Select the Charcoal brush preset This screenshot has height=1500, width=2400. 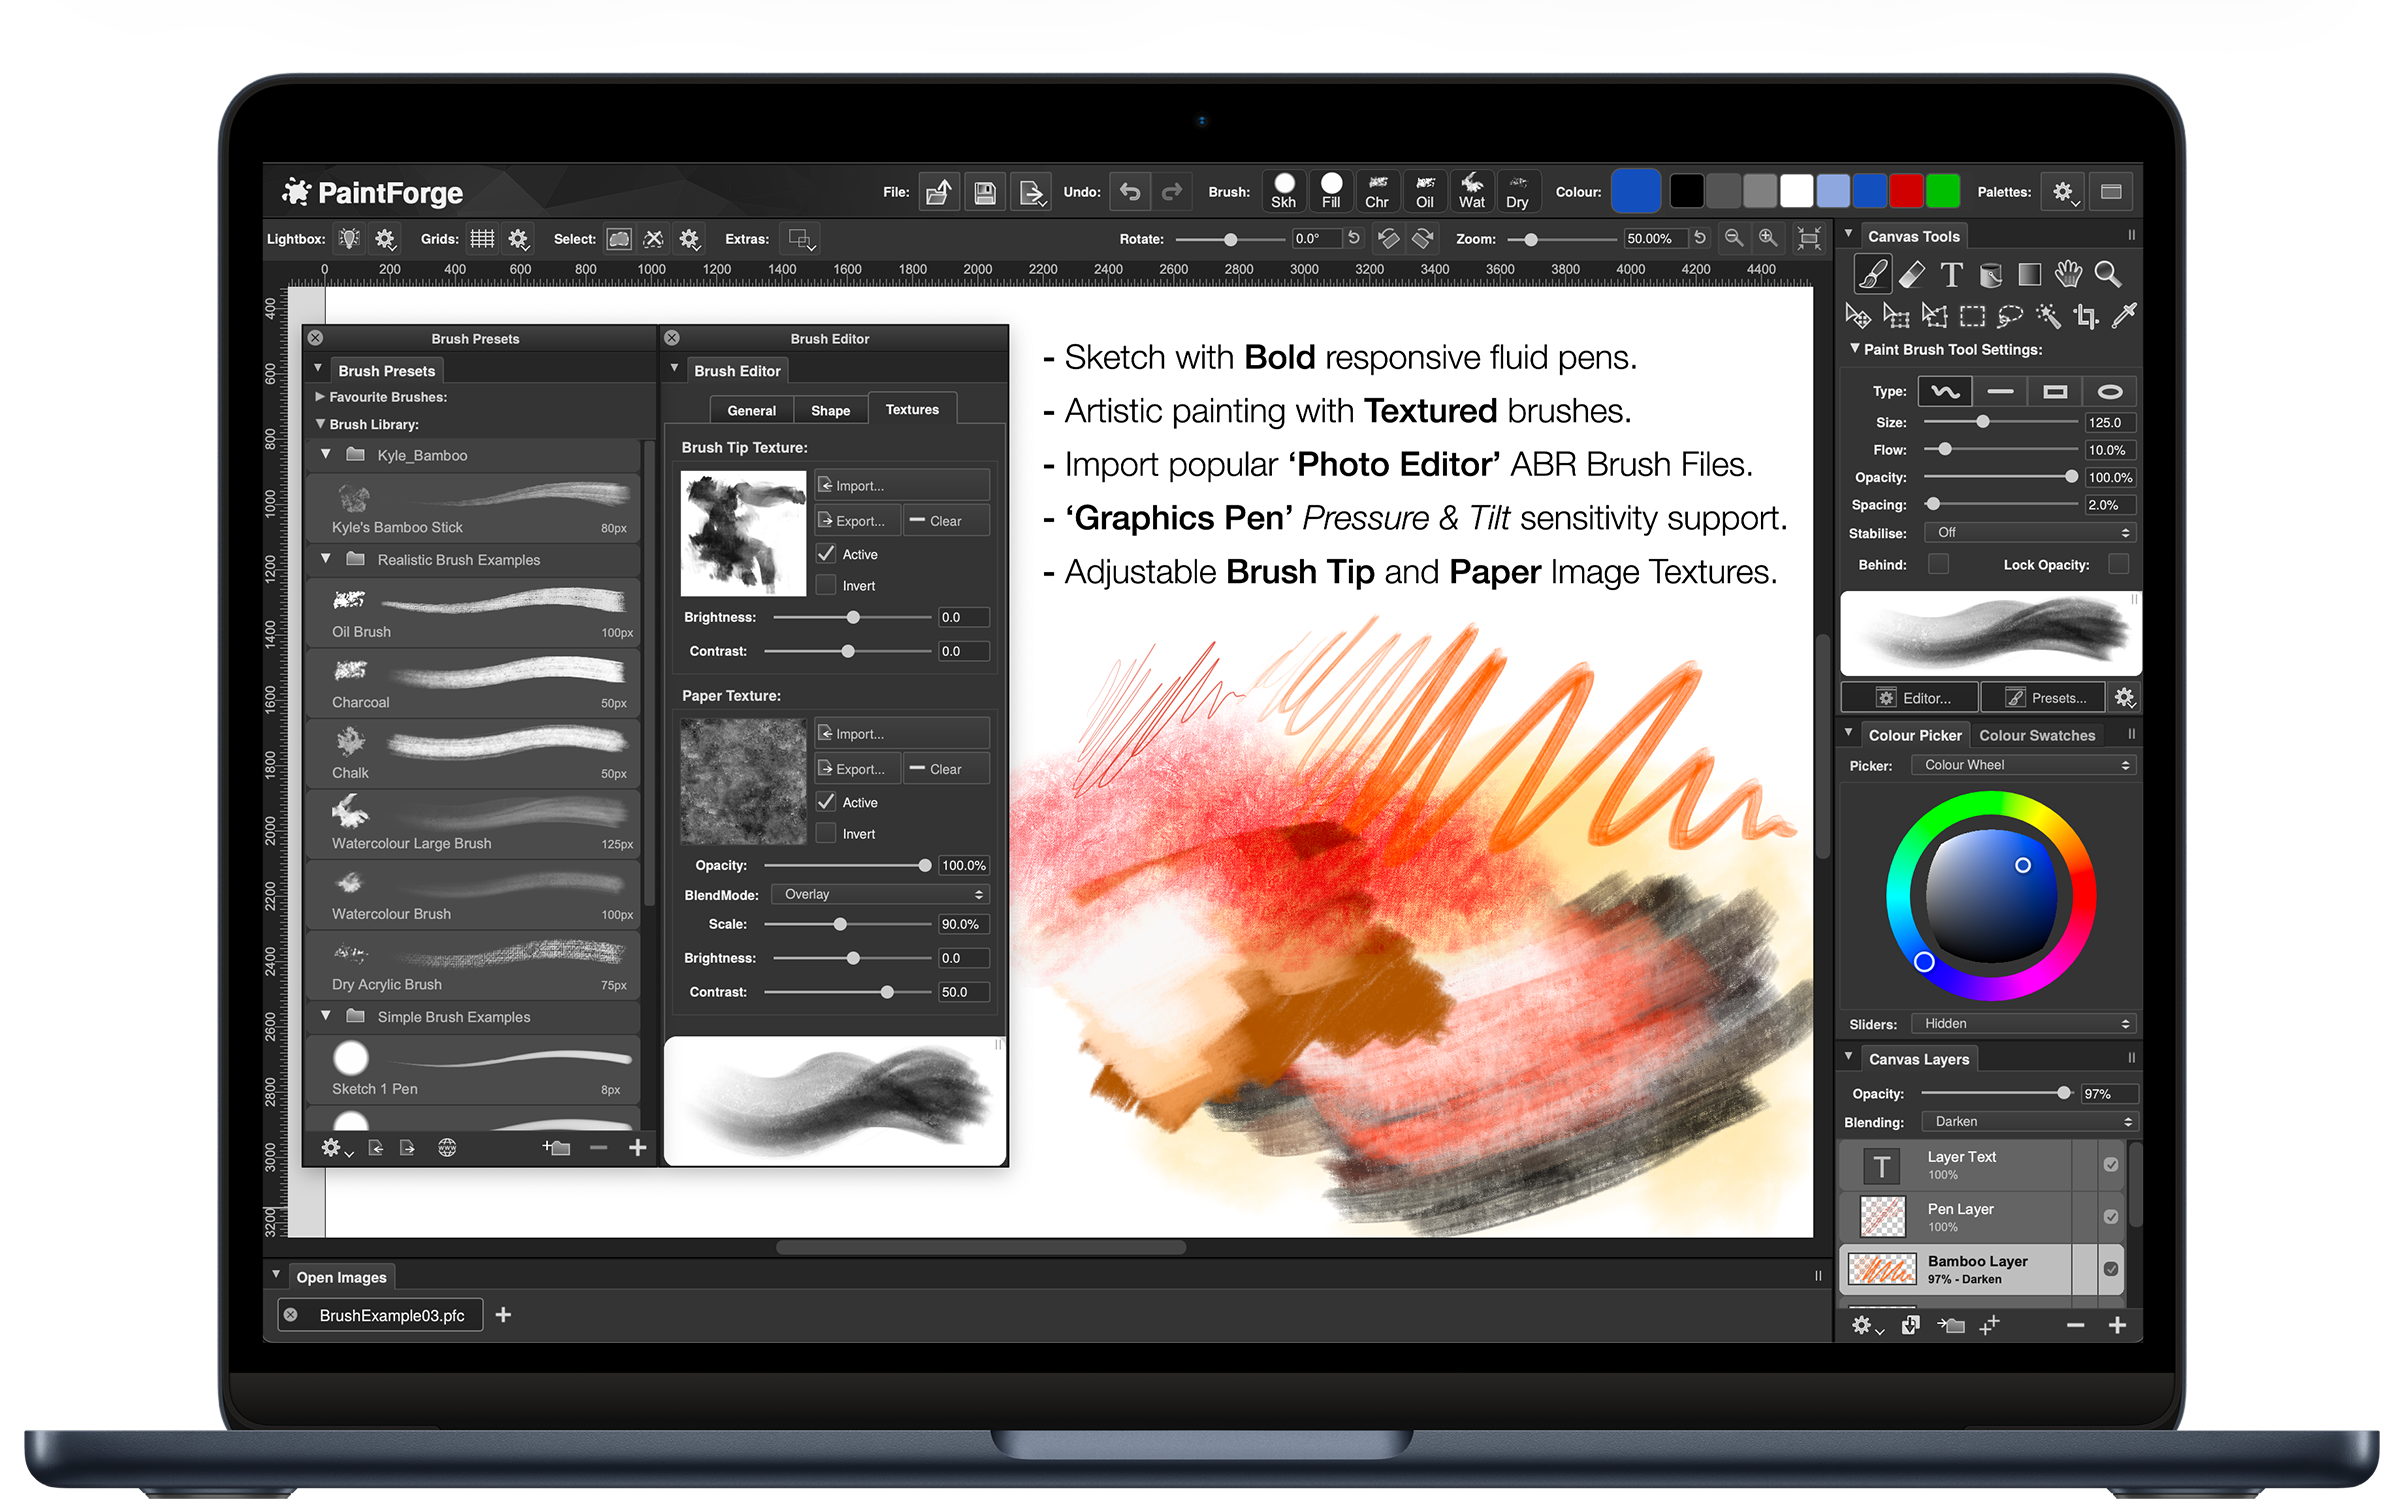[x=475, y=684]
